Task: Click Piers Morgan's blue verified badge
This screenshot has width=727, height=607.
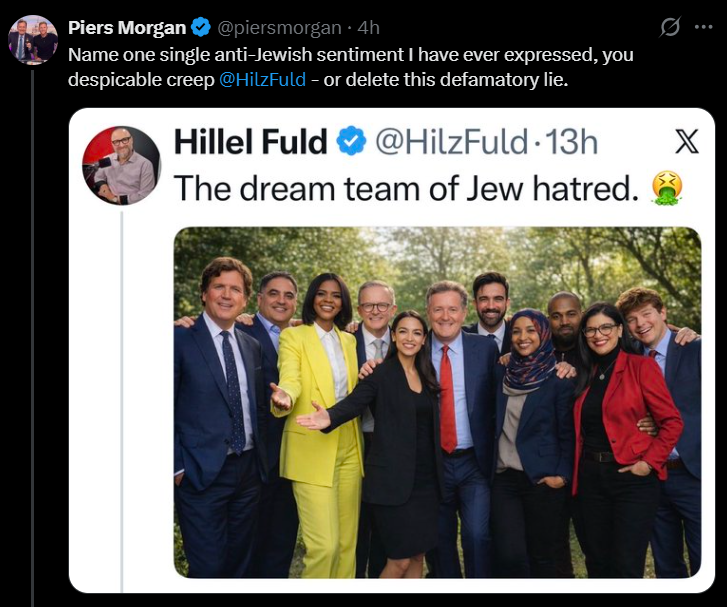Action: tap(201, 27)
